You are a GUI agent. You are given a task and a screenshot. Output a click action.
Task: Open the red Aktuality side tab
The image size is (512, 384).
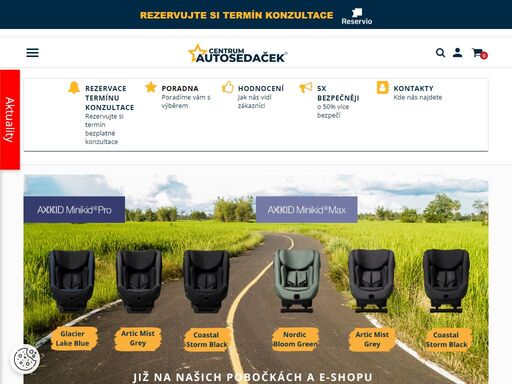point(10,120)
